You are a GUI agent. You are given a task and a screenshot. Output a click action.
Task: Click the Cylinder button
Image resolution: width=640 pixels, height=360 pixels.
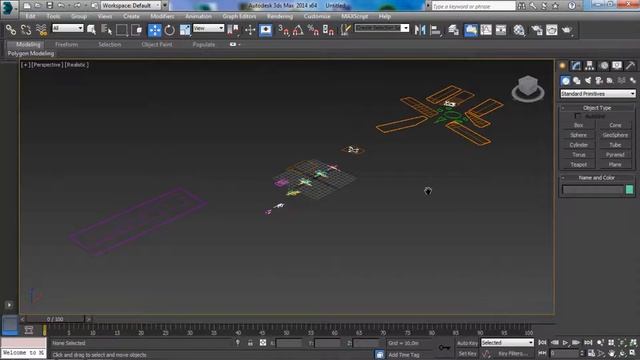click(x=578, y=145)
